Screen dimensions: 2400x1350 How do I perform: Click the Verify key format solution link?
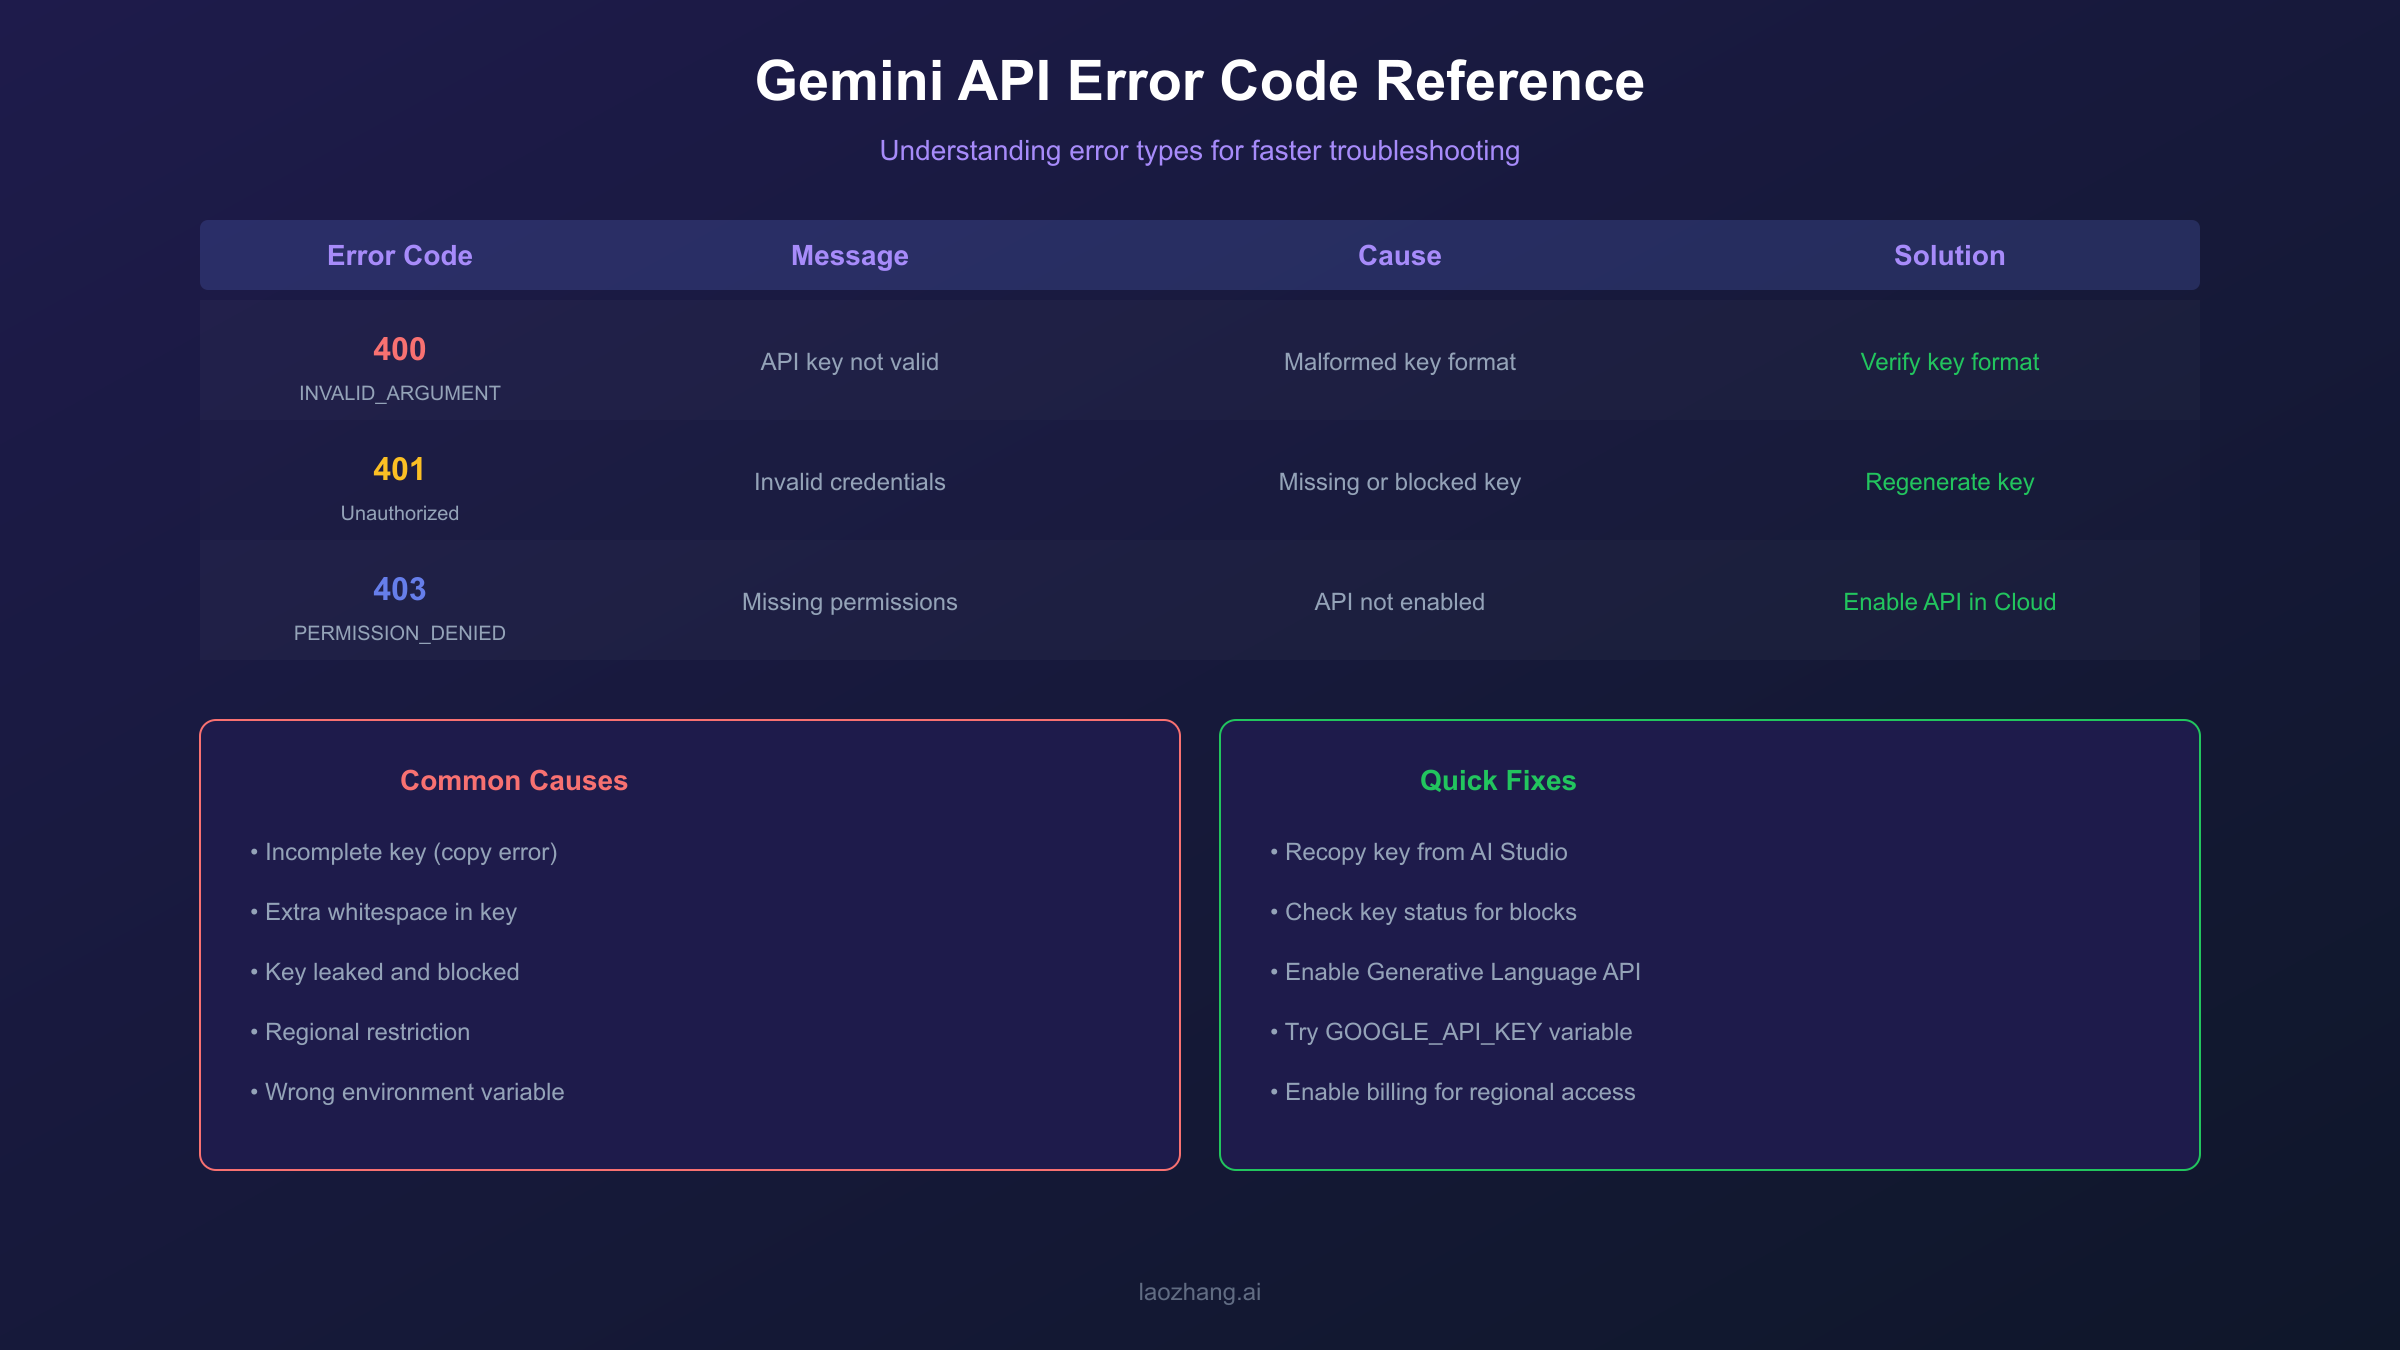(1948, 362)
